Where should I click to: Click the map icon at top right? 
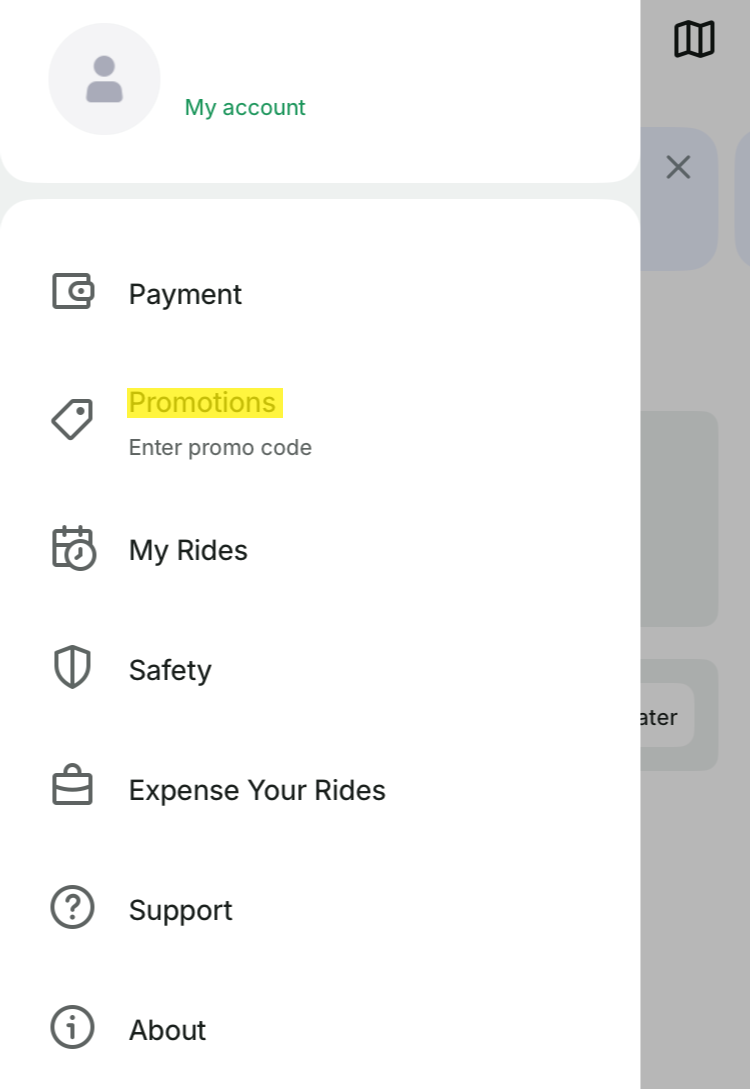[694, 40]
